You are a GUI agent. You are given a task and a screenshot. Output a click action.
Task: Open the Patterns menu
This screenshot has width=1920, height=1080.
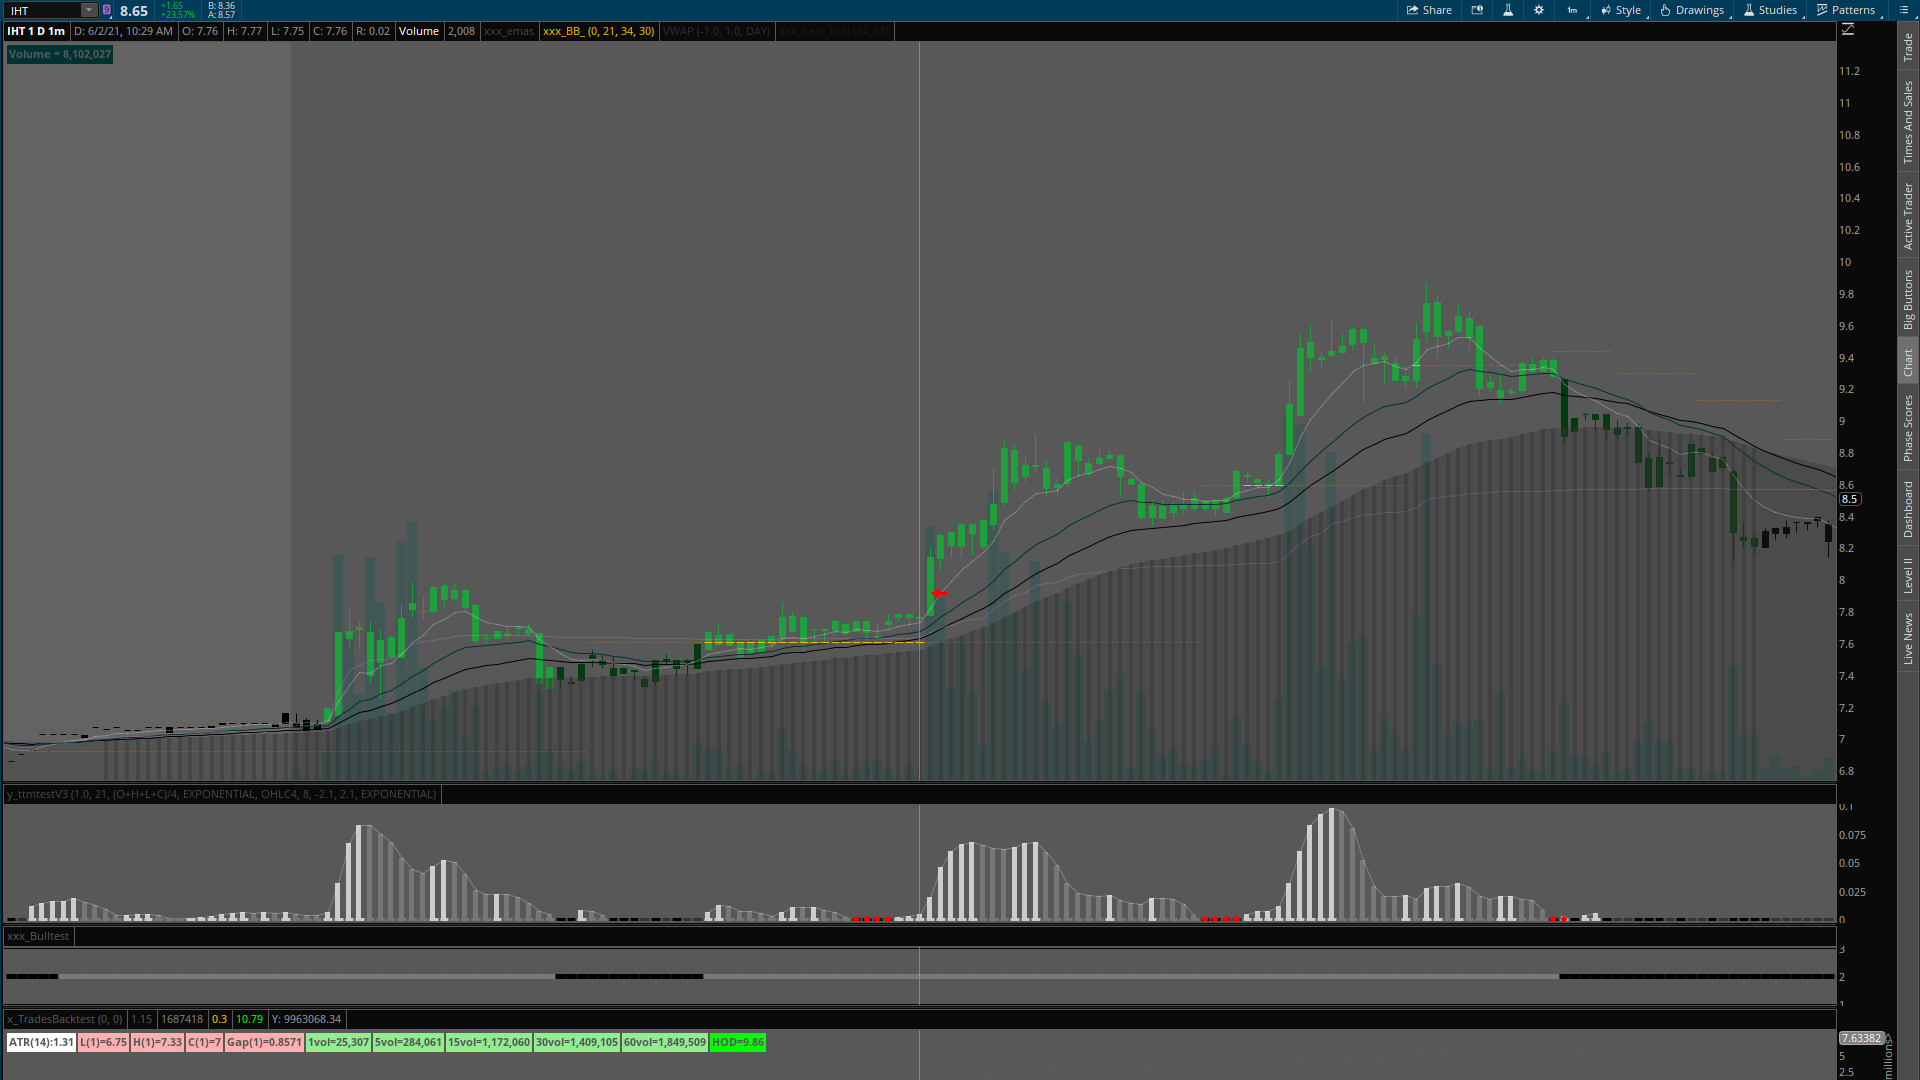click(x=1846, y=10)
